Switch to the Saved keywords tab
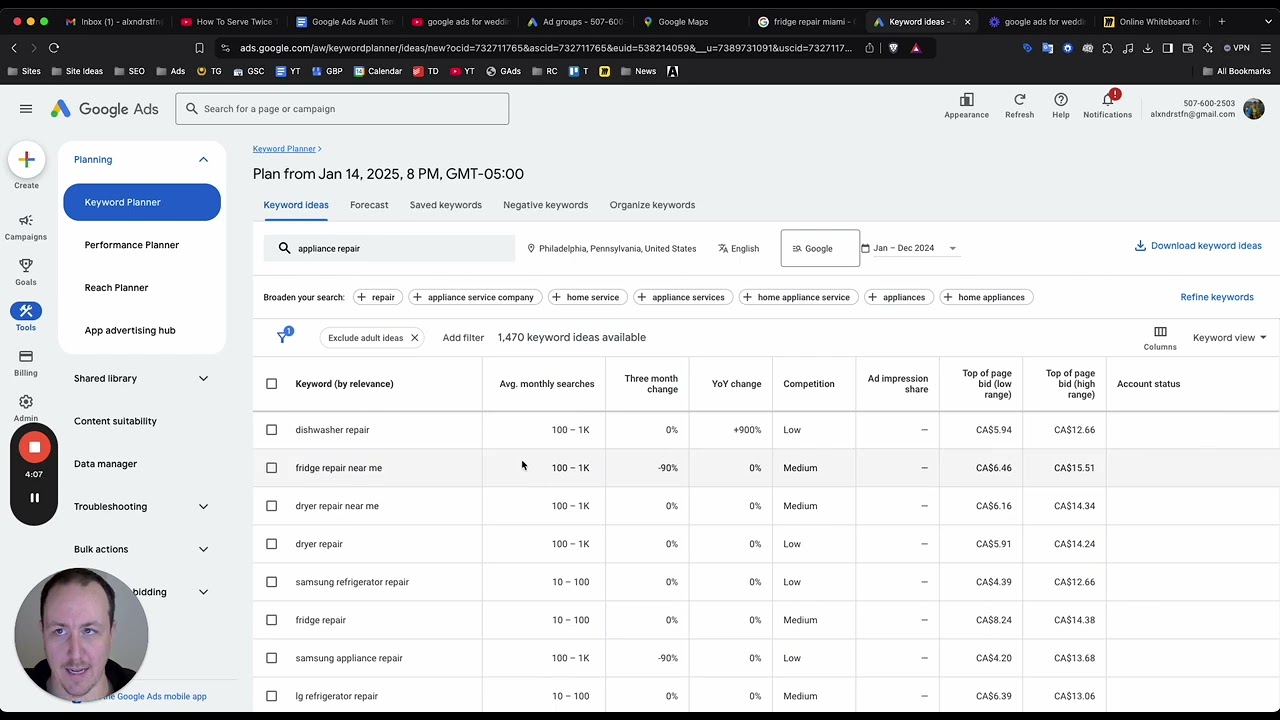 pos(446,205)
